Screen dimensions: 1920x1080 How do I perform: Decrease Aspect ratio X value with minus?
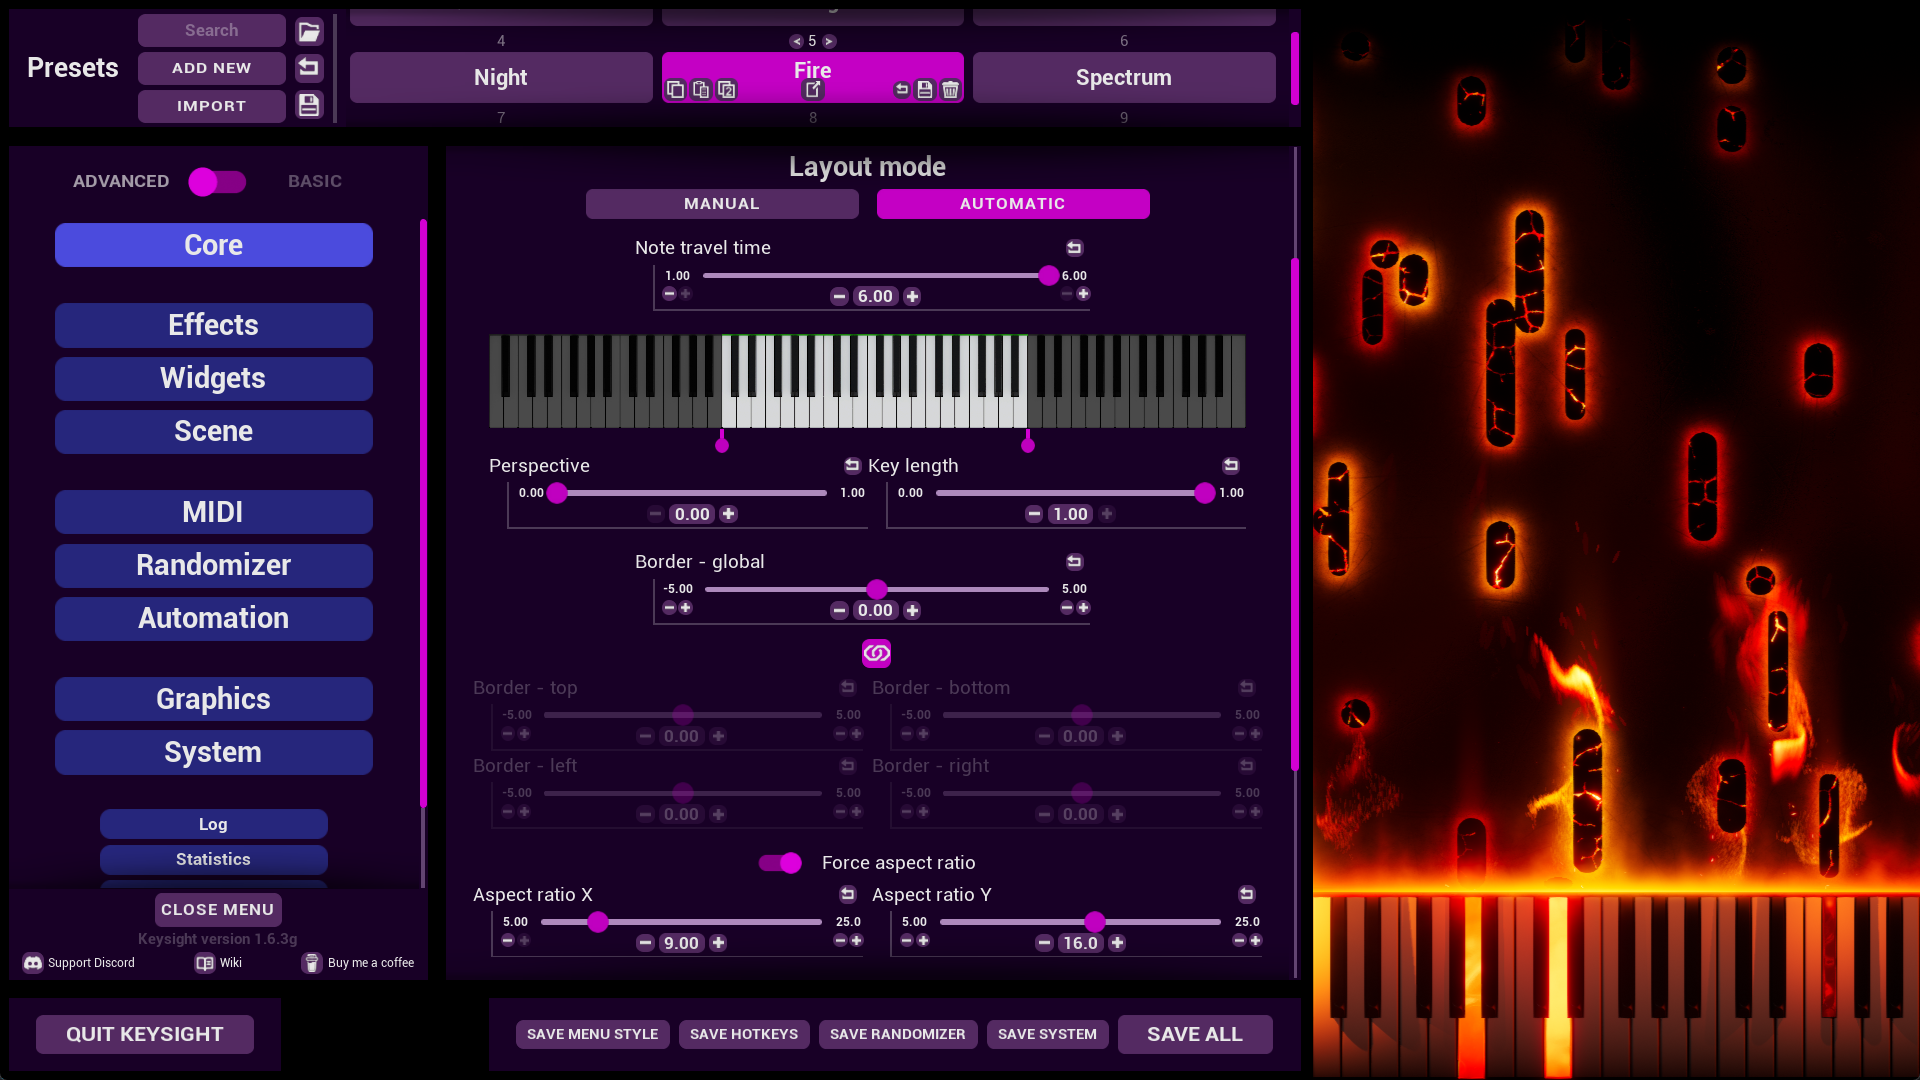point(645,943)
